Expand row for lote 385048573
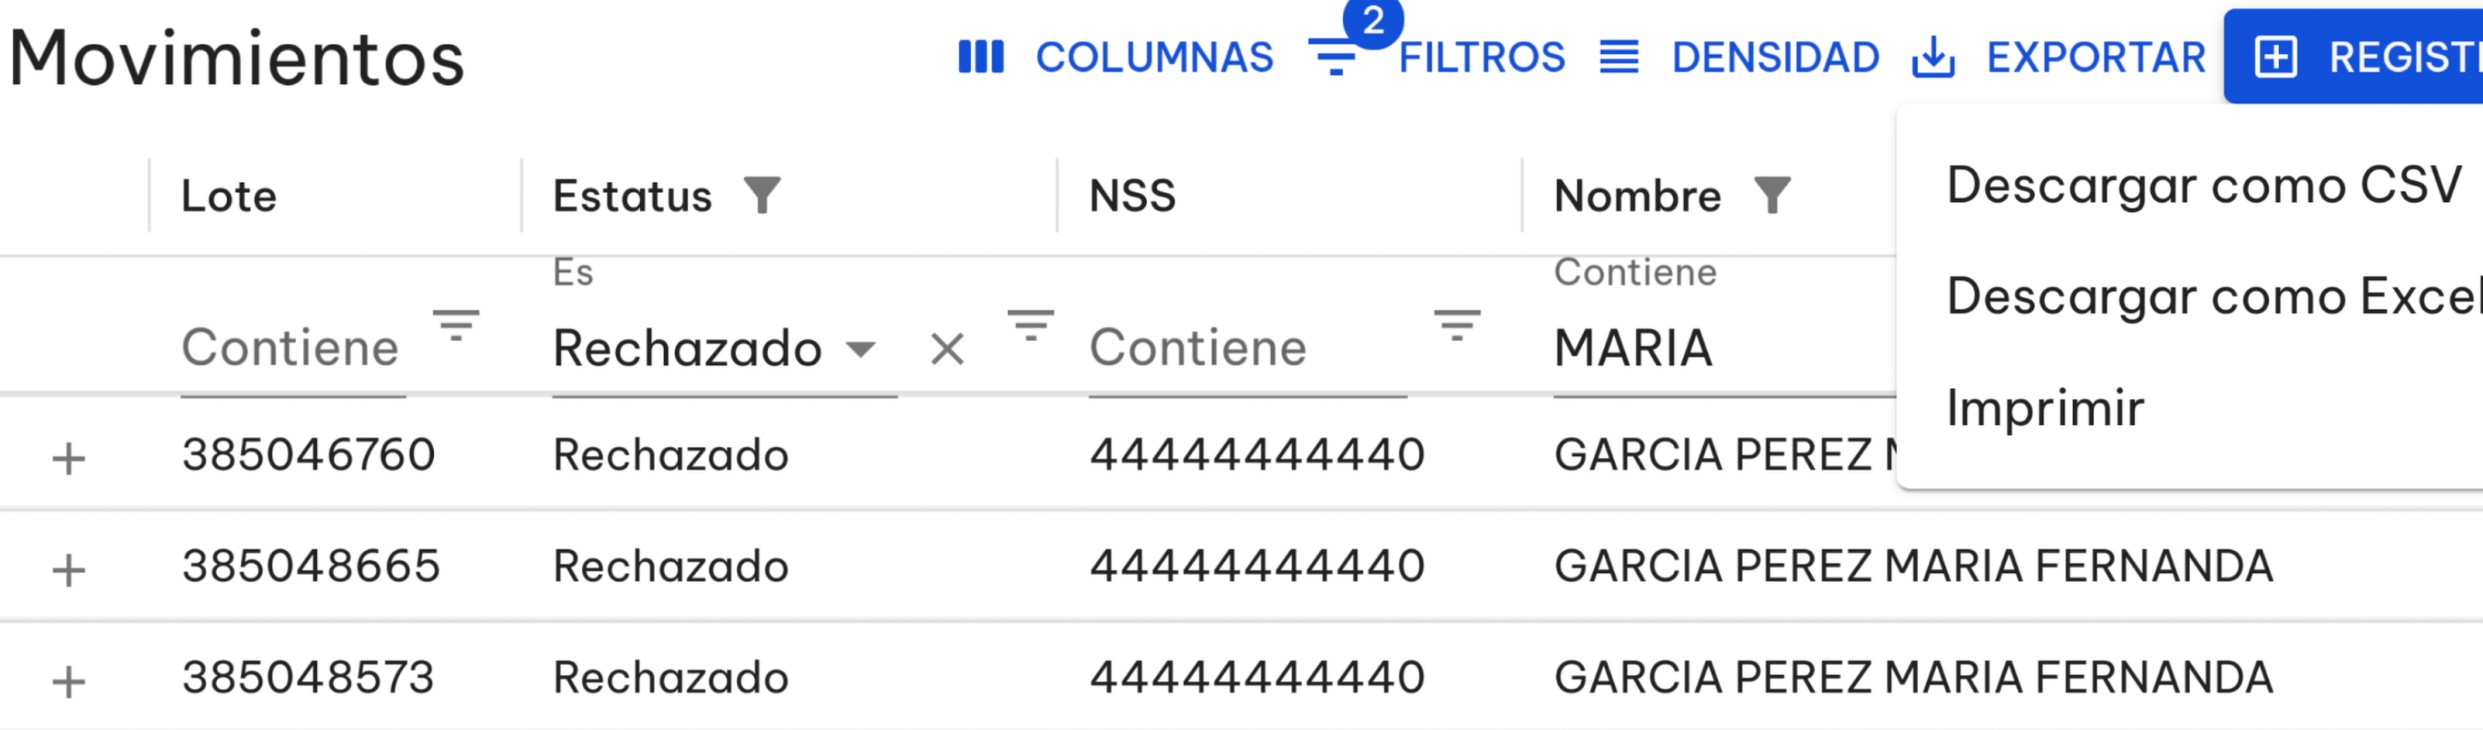This screenshot has width=2483, height=730. coord(68,681)
